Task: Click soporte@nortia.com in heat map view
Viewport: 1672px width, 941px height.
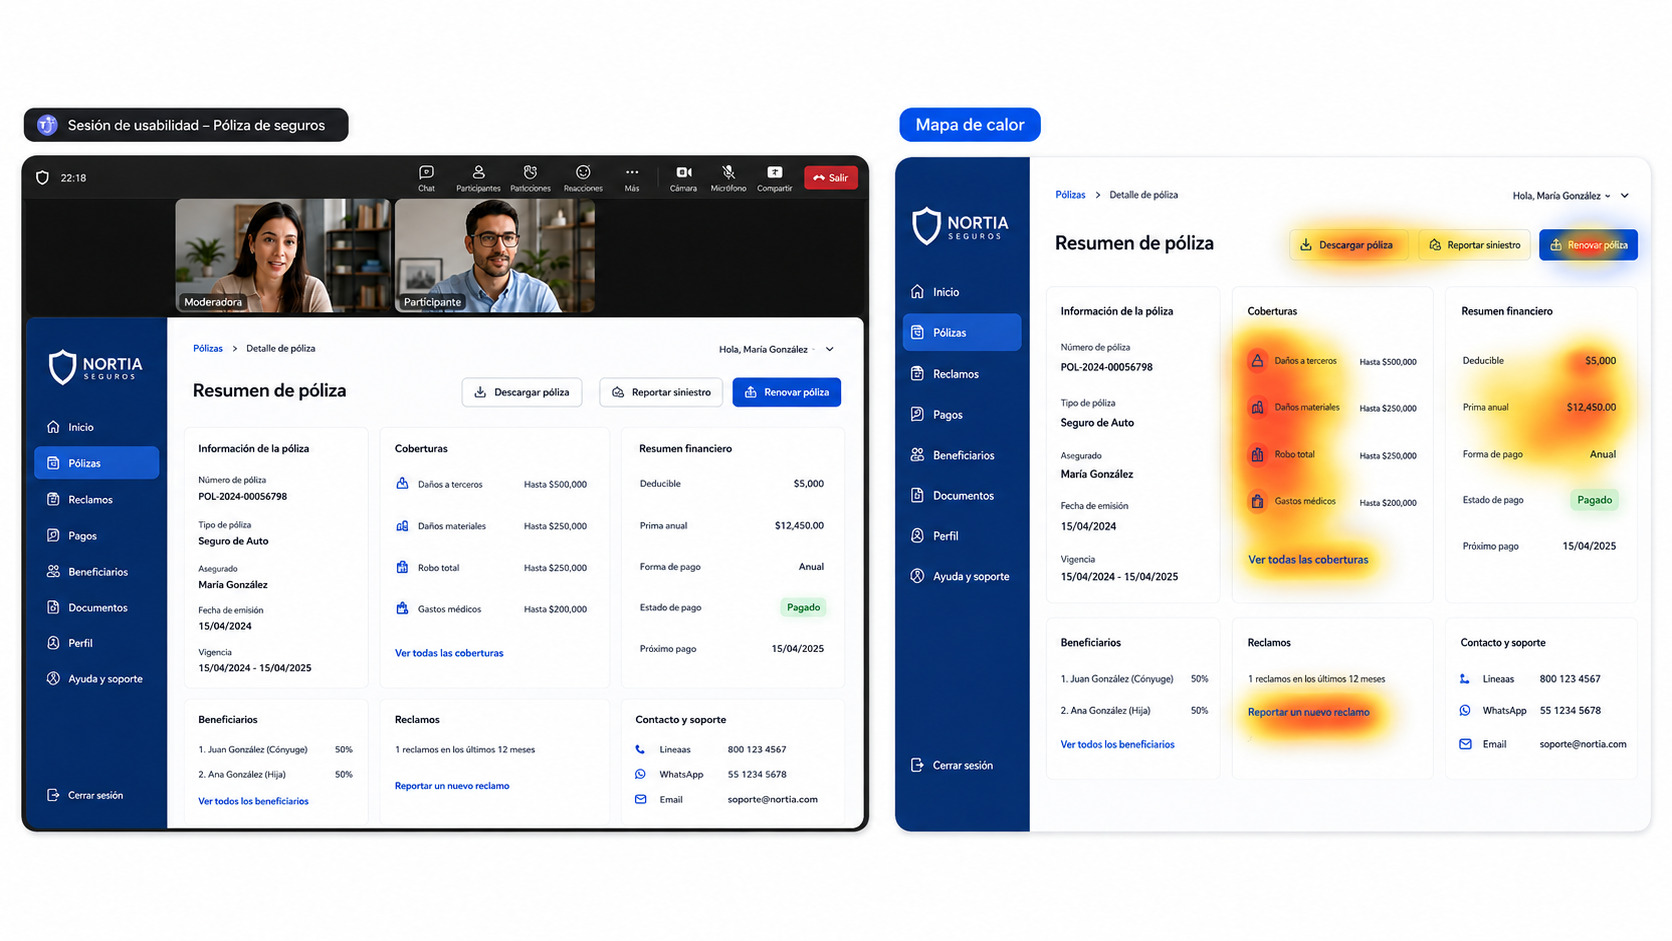Action: (x=1583, y=744)
